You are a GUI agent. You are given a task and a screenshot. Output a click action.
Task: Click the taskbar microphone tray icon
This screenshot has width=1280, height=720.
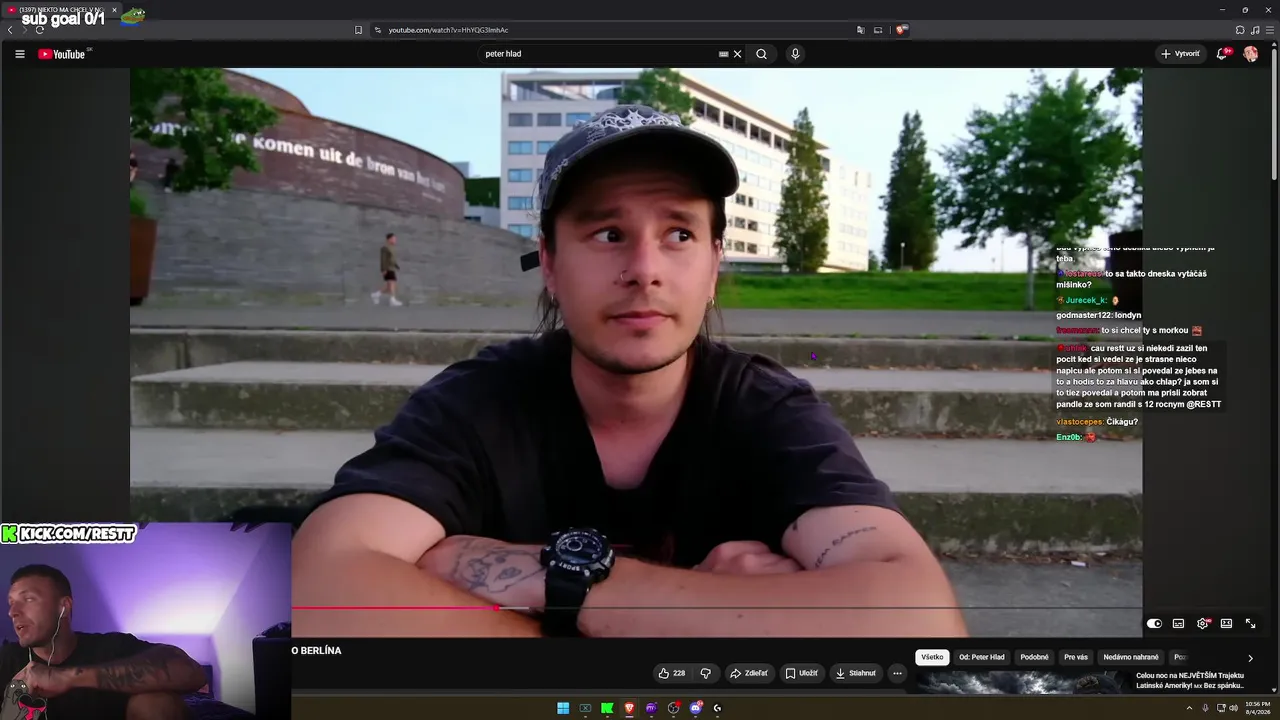tap(1205, 708)
